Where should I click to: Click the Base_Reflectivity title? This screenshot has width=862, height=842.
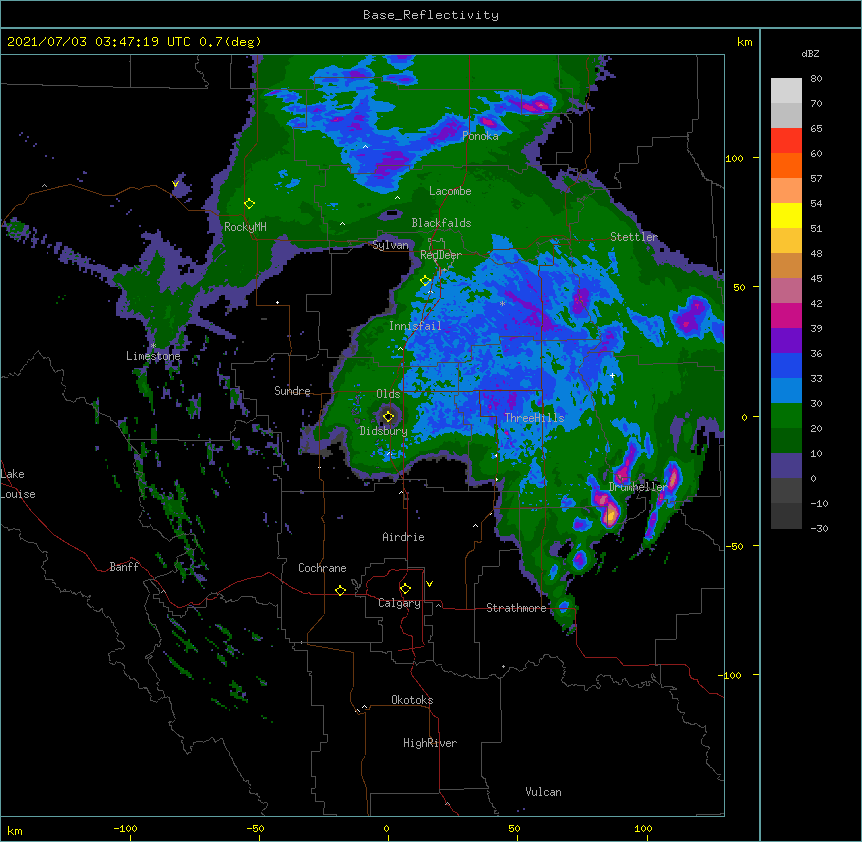click(x=431, y=15)
